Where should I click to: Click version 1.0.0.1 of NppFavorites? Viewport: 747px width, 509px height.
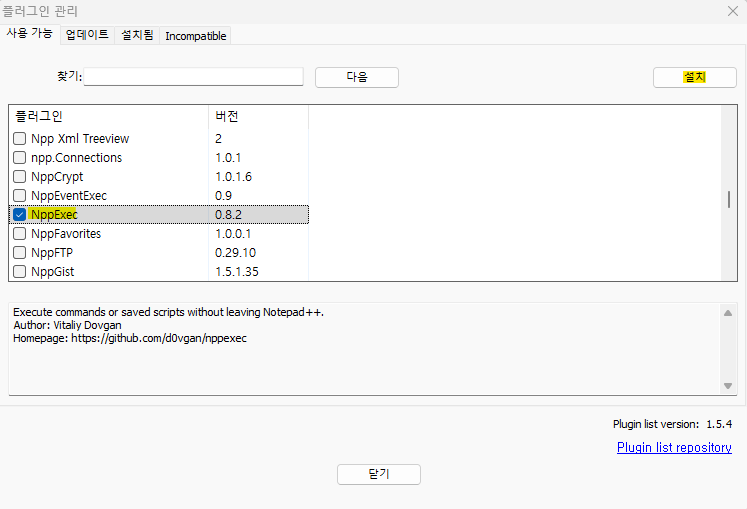(233, 234)
